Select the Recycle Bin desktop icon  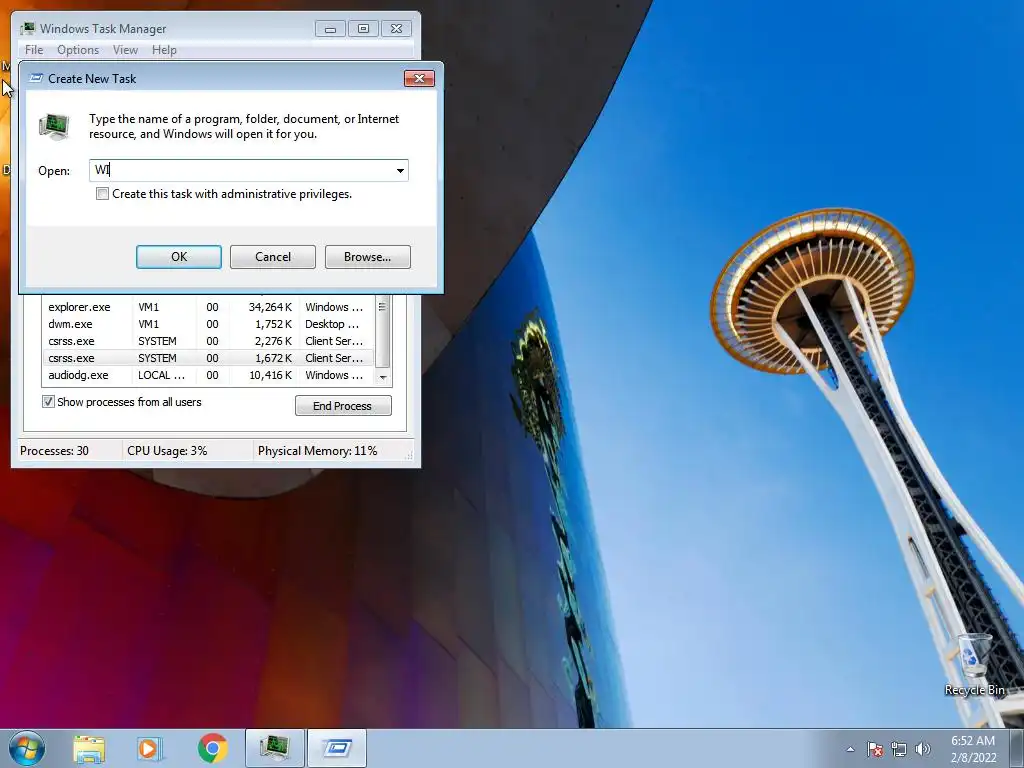tap(974, 665)
